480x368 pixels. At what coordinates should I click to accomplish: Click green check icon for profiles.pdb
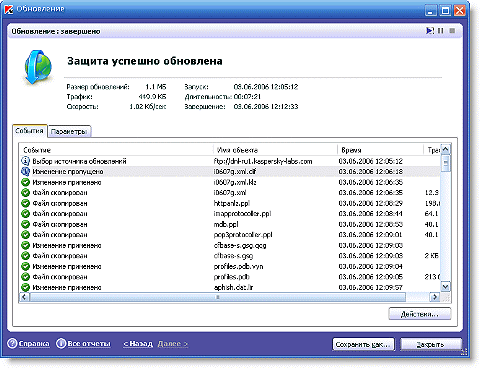click(x=25, y=277)
